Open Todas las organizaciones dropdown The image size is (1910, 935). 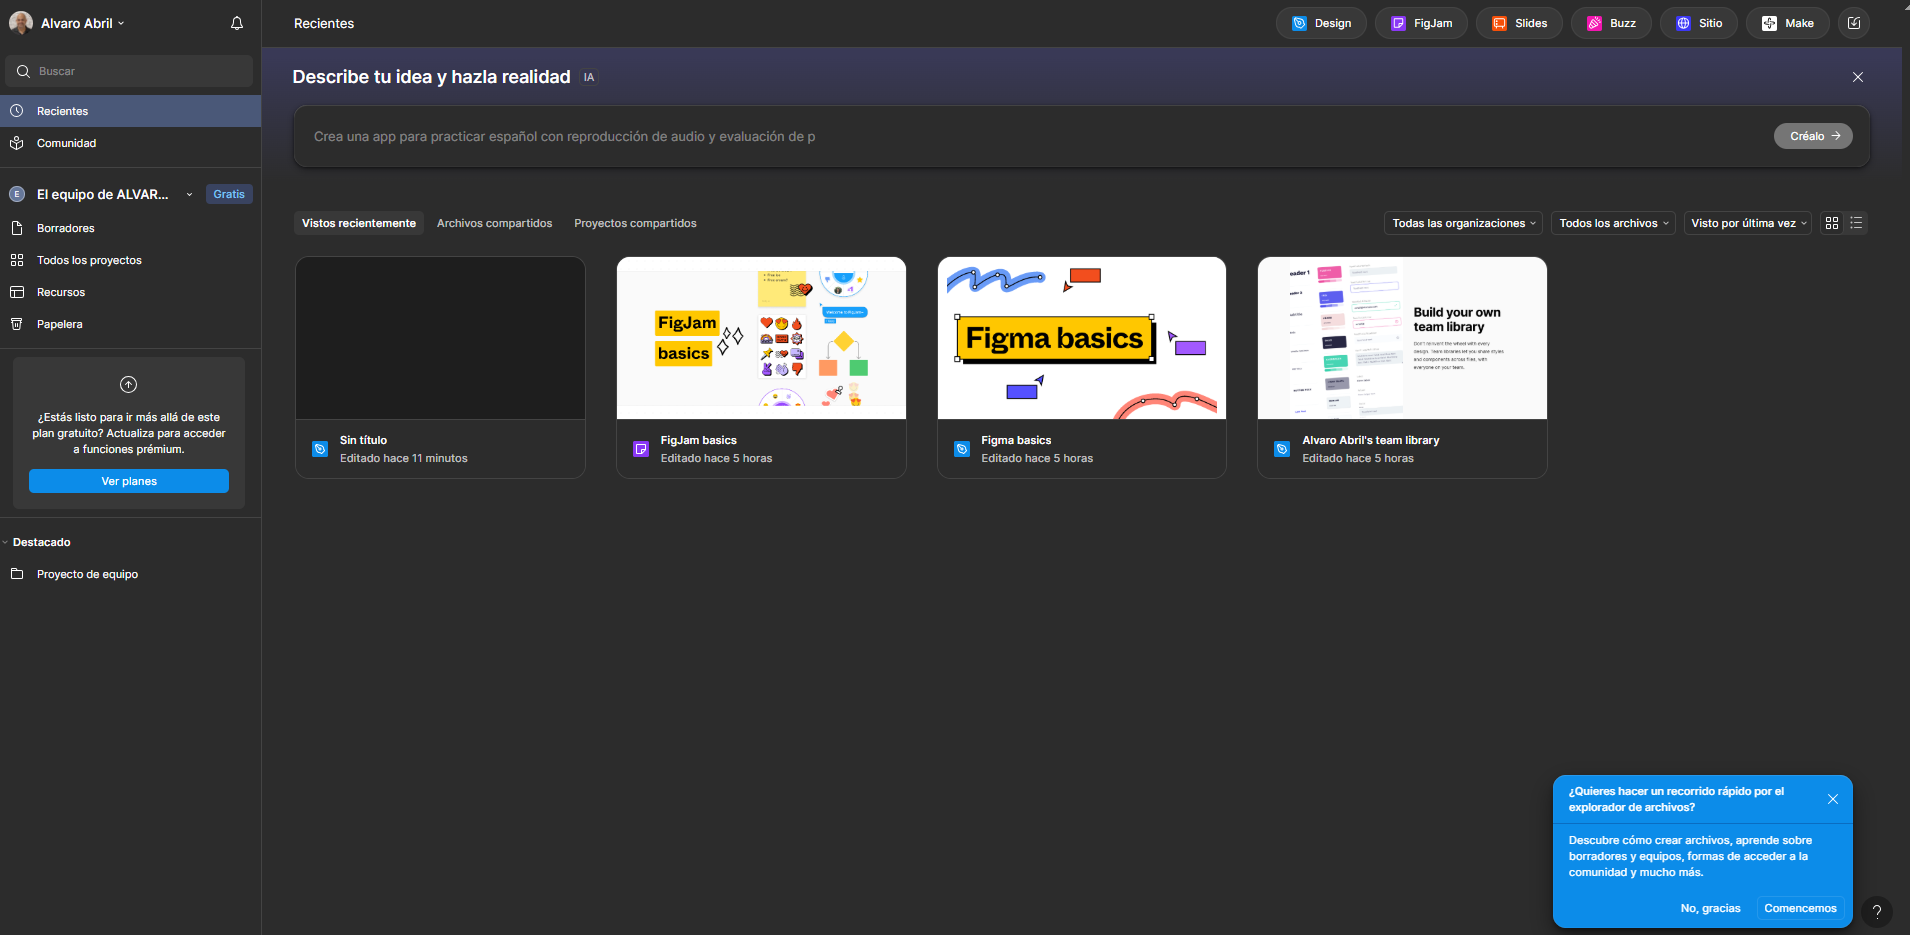click(1463, 223)
